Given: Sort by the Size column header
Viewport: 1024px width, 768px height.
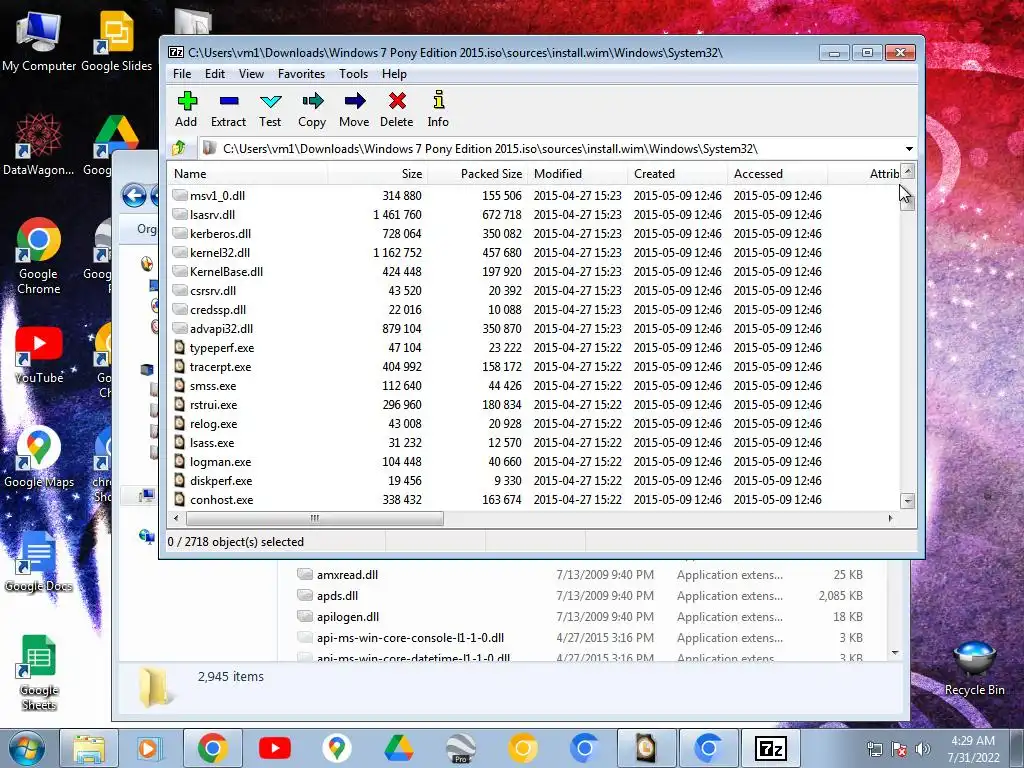Looking at the screenshot, I should (x=377, y=174).
